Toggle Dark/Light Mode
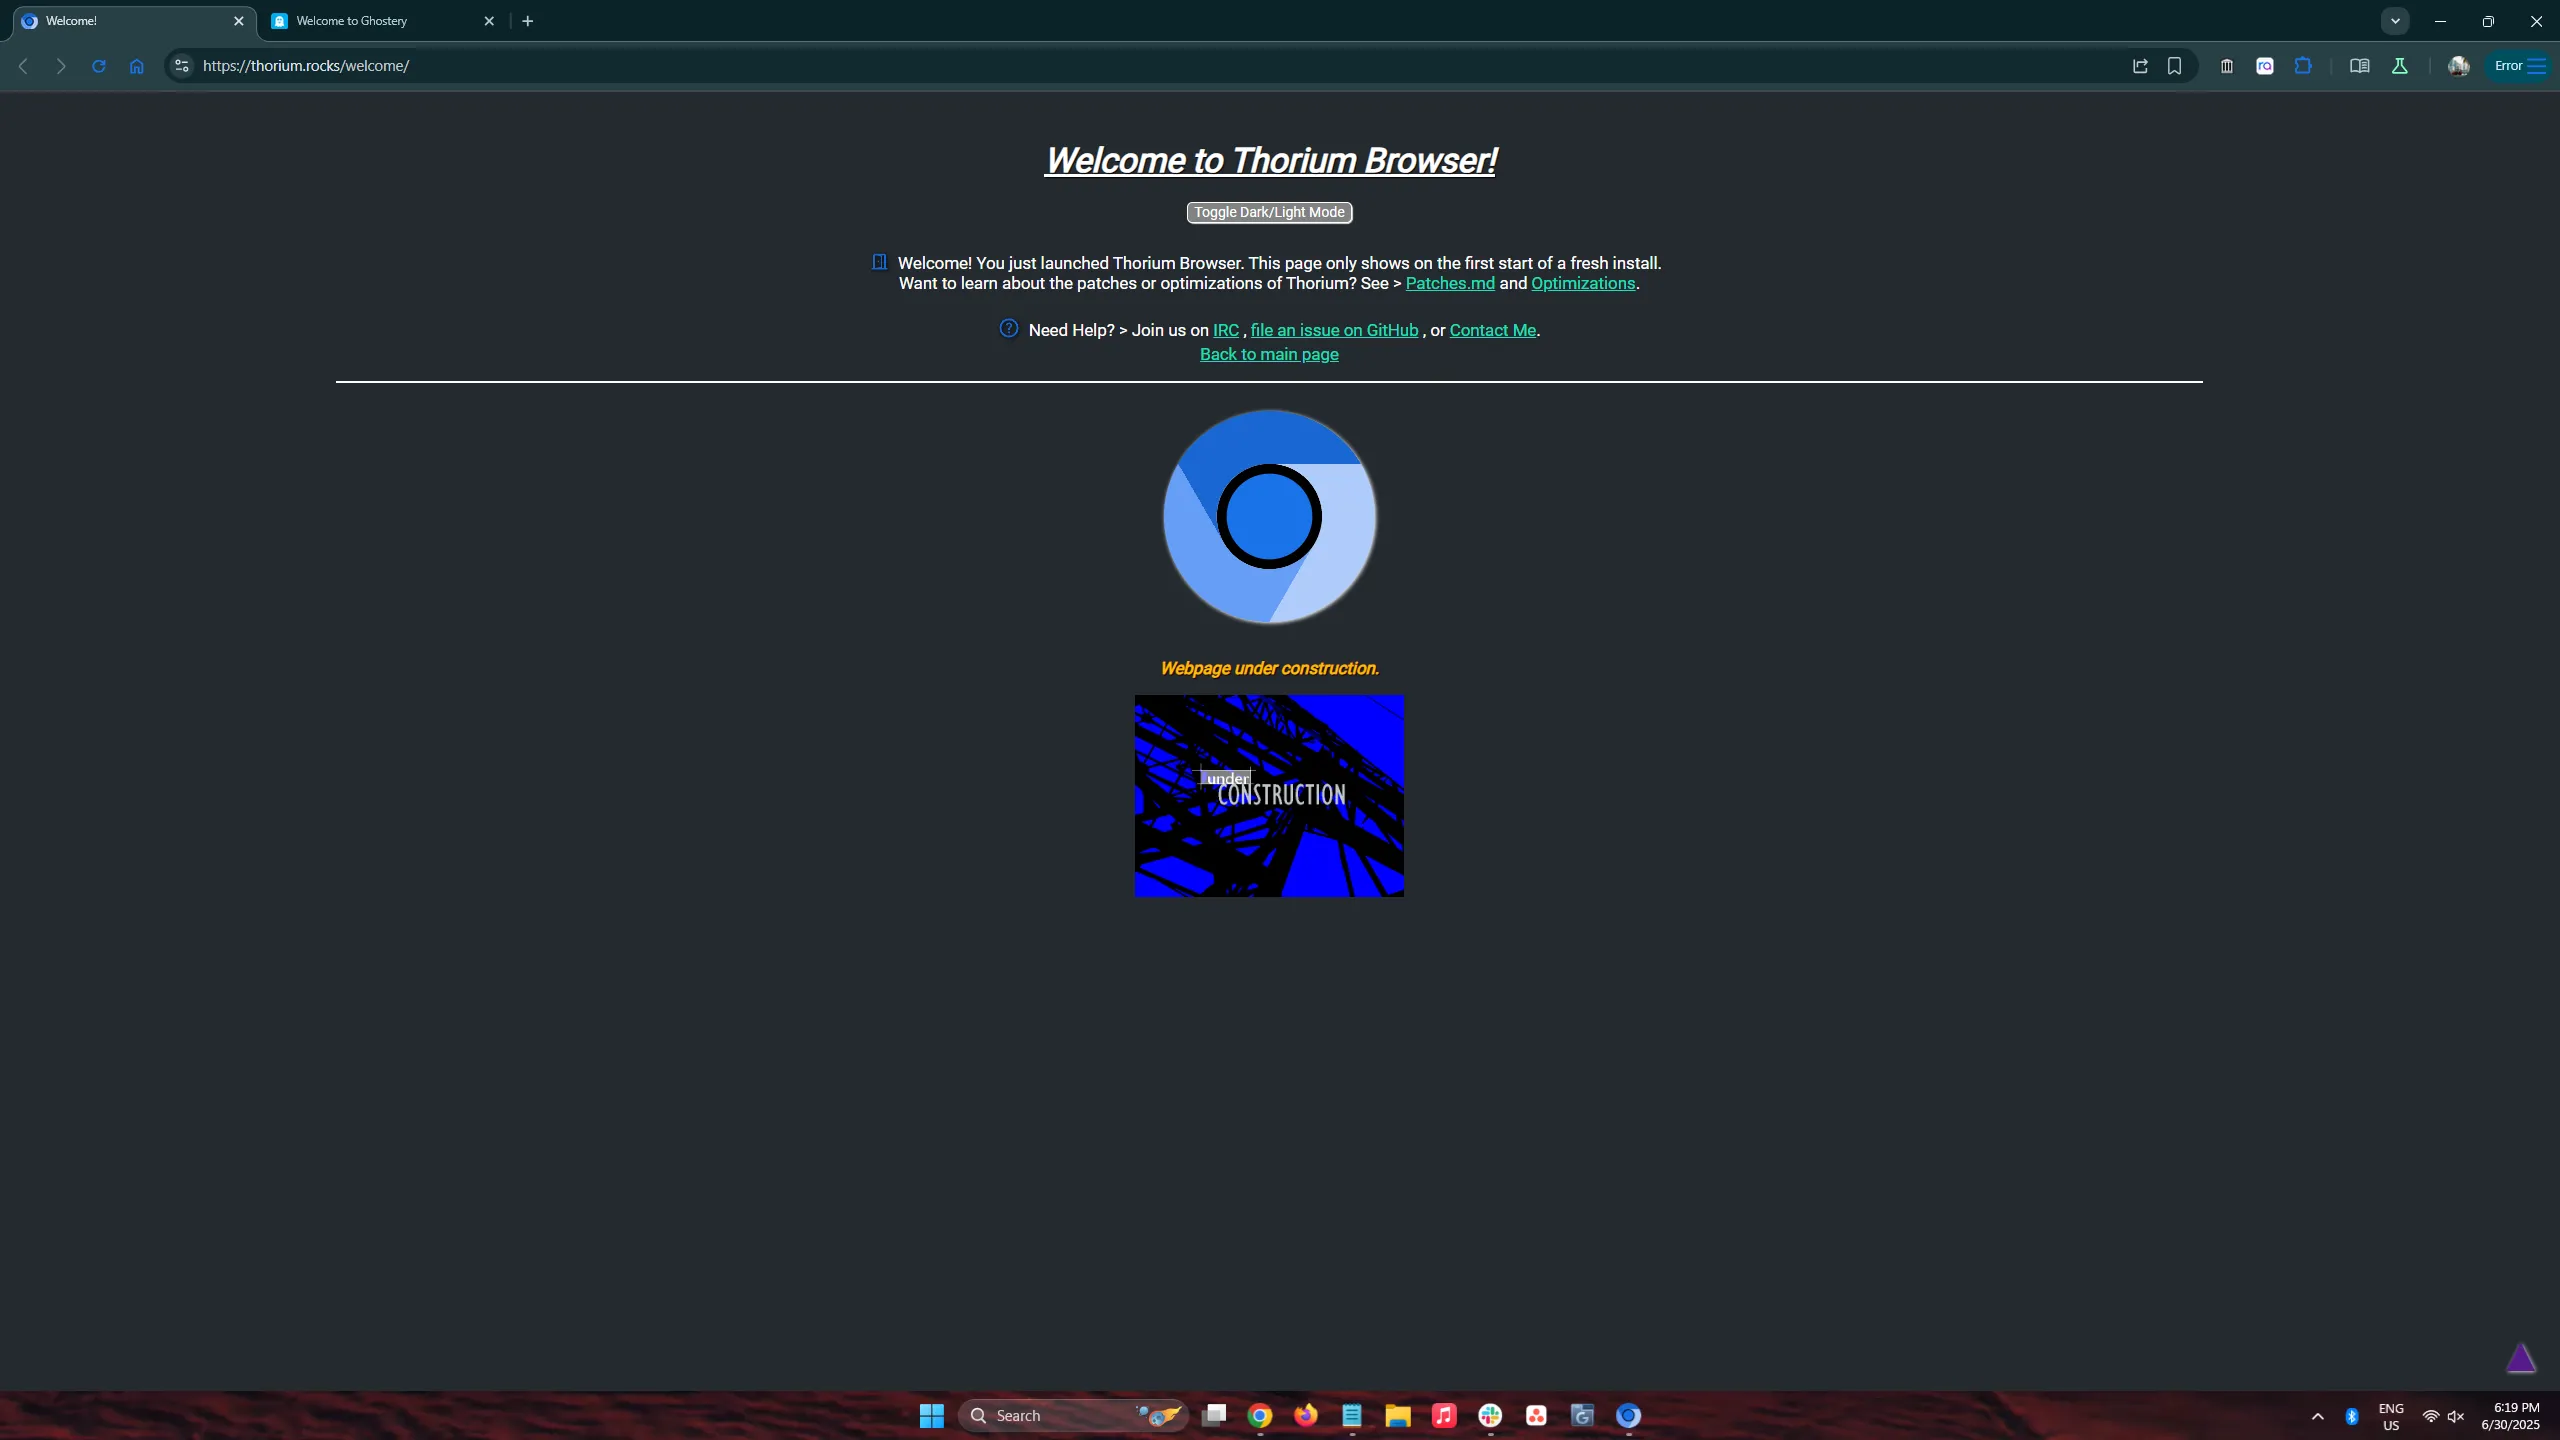Screen dimensions: 2560x1440 [1269, 212]
